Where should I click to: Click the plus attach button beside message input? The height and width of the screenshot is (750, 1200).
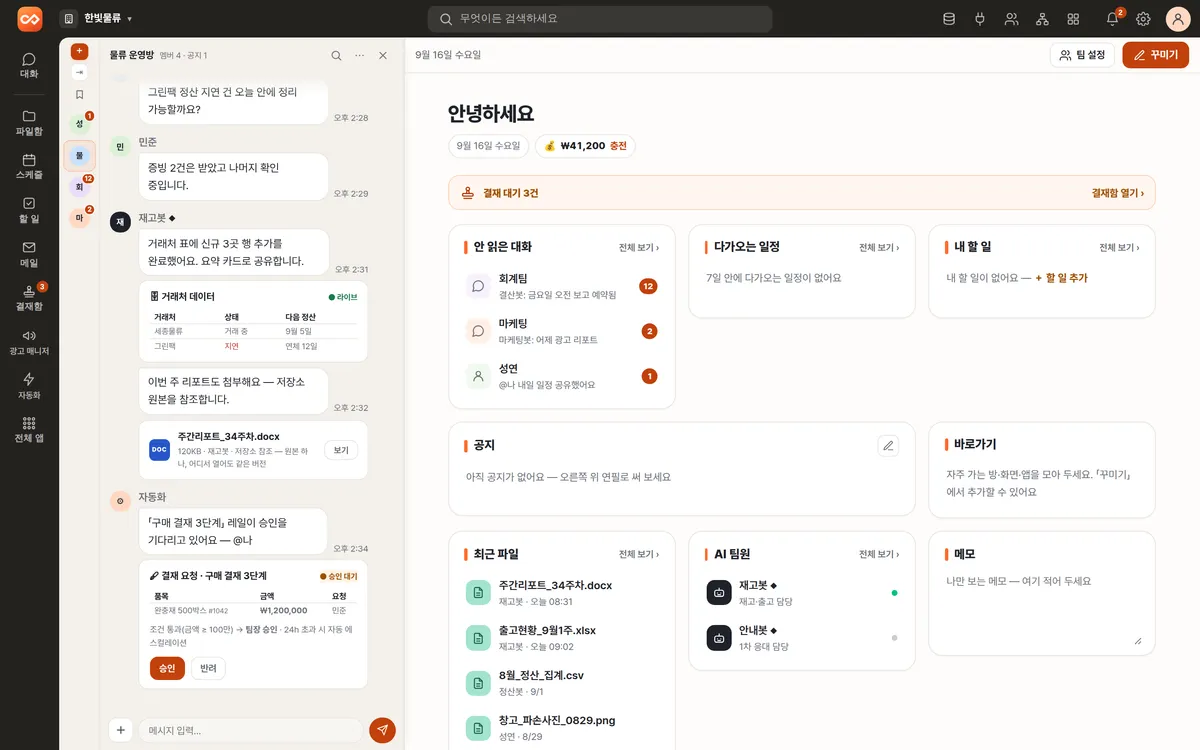[x=121, y=730]
